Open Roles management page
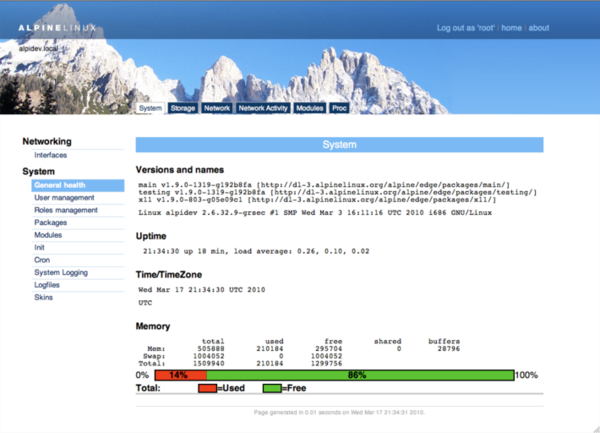 pos(66,210)
